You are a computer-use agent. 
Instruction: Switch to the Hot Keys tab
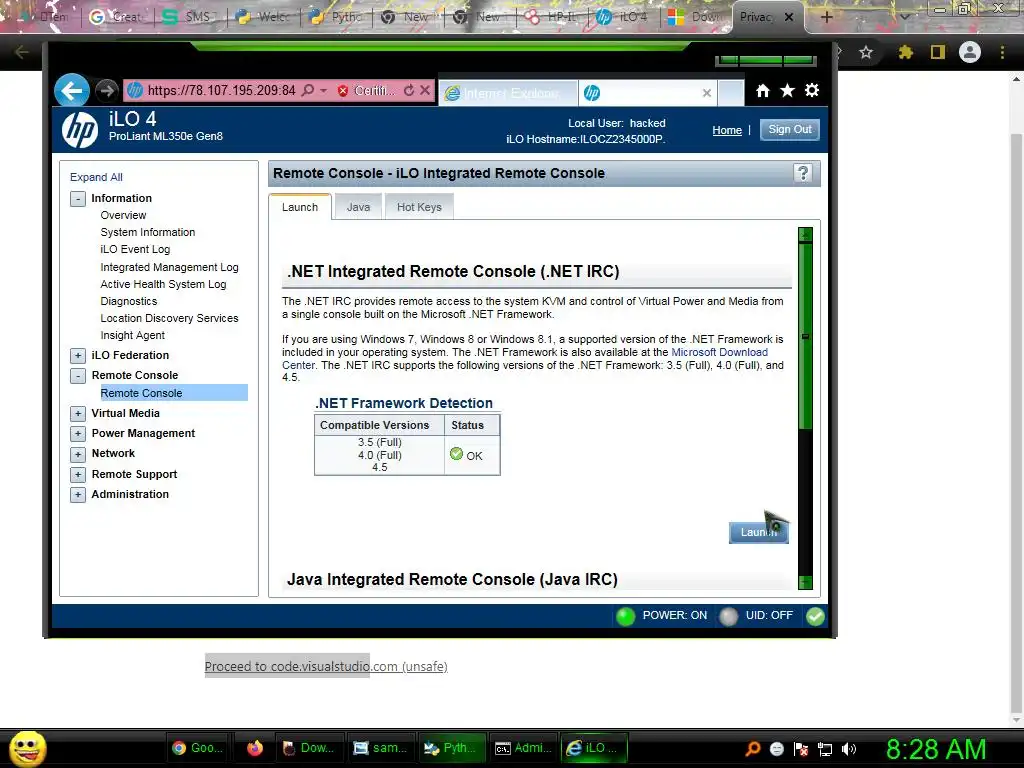click(419, 207)
